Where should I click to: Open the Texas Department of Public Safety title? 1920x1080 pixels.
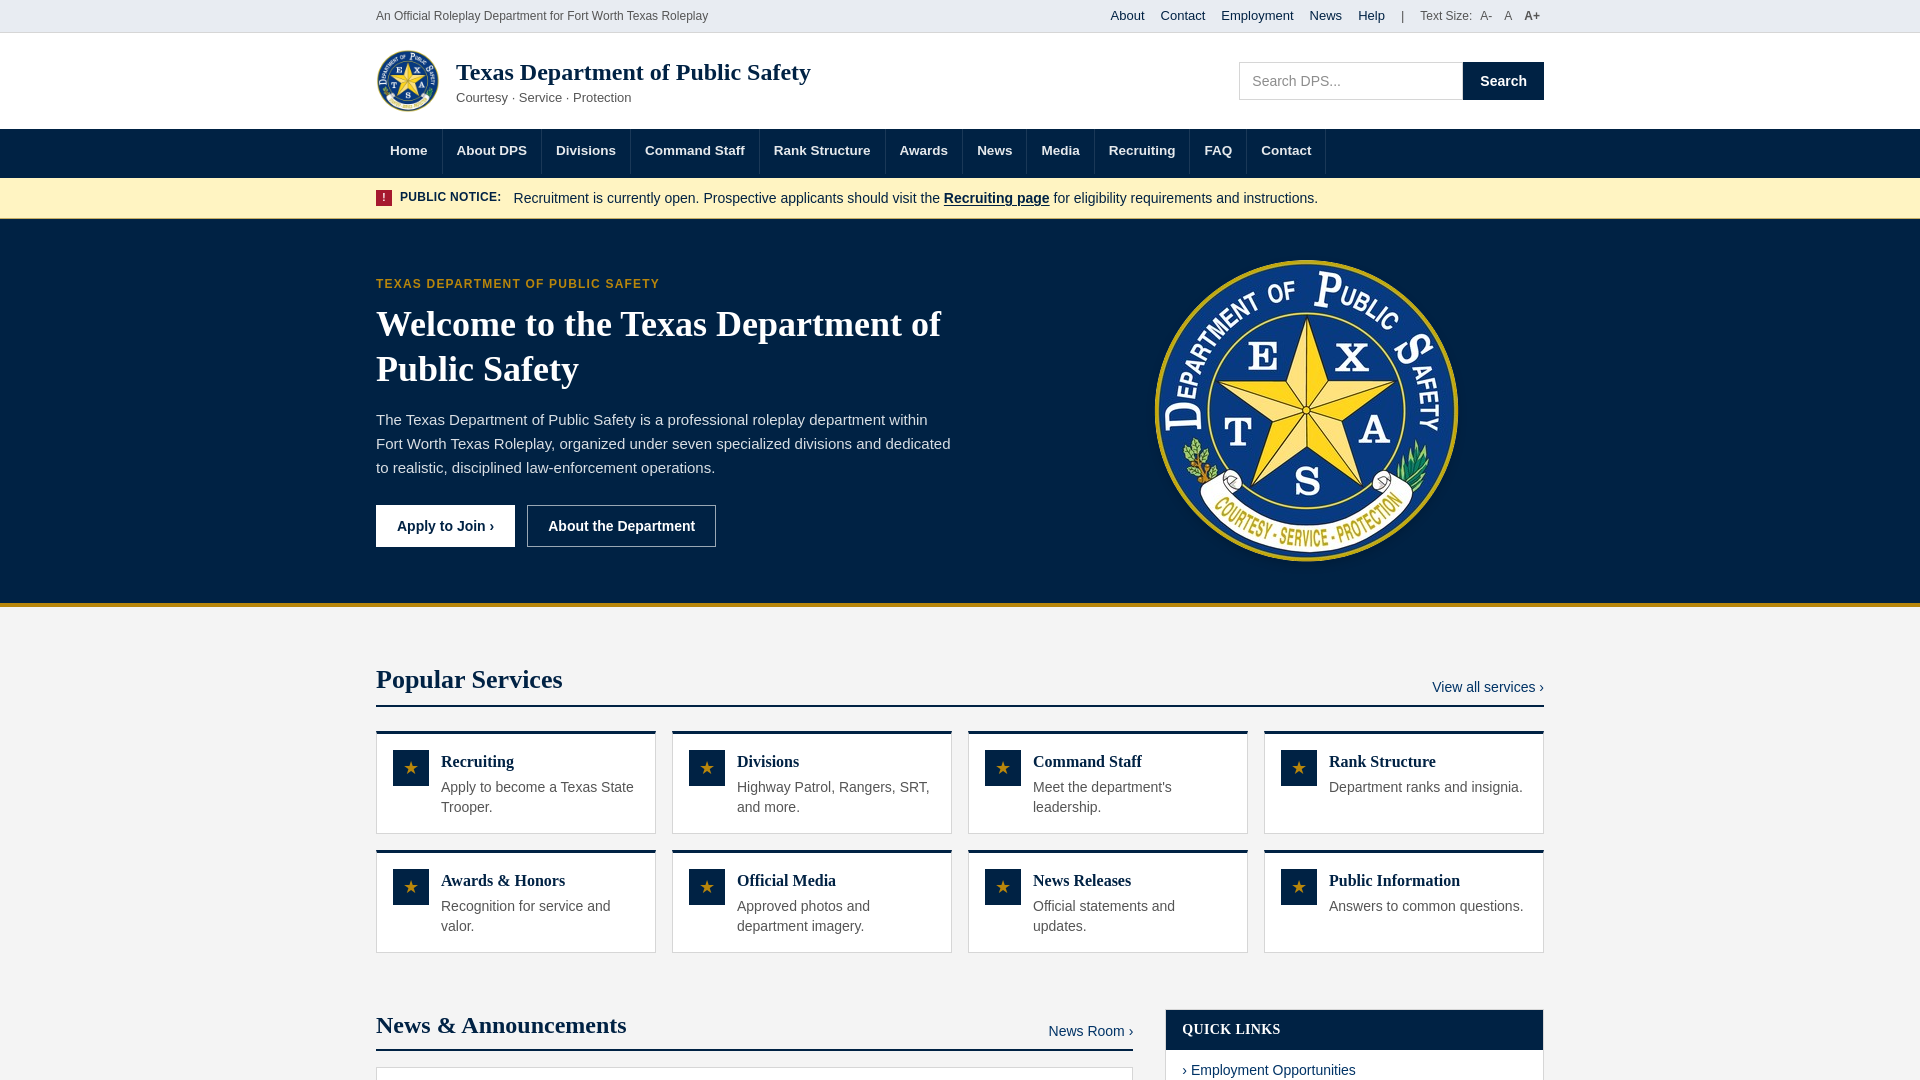[x=633, y=72]
